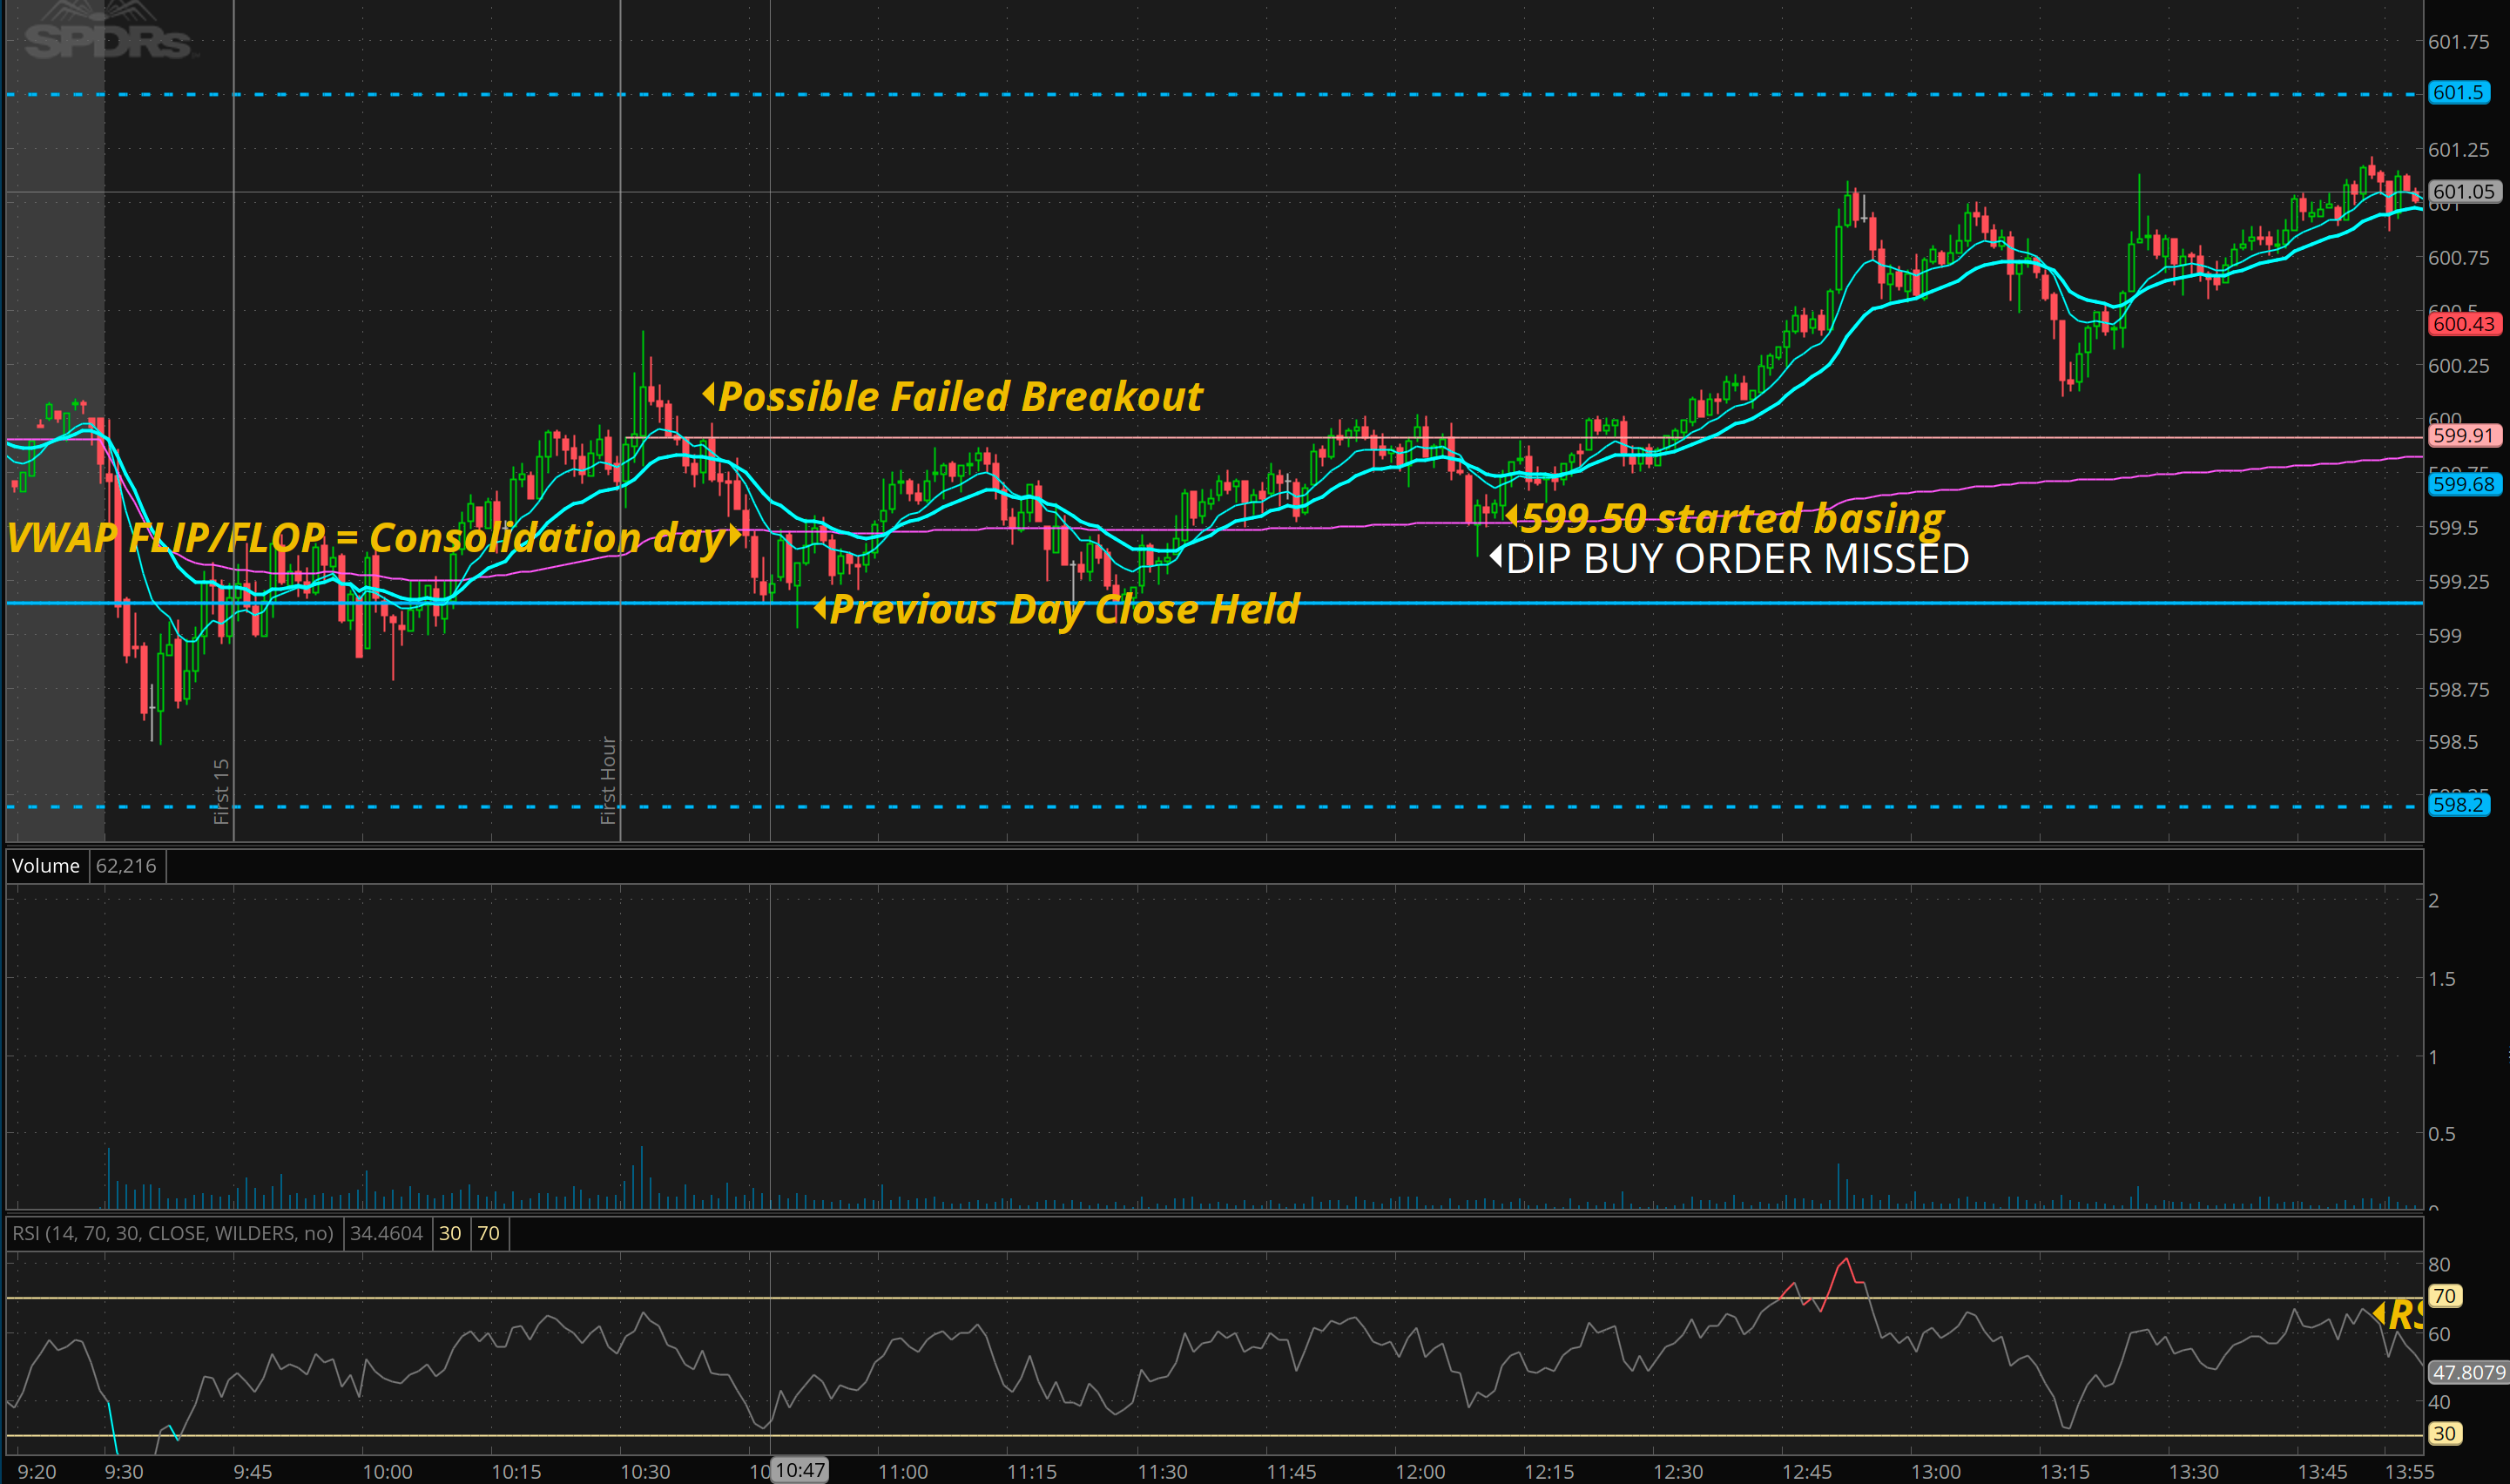This screenshot has width=2510, height=1484.
Task: Open the RSI study settings label
Action: tap(172, 1233)
